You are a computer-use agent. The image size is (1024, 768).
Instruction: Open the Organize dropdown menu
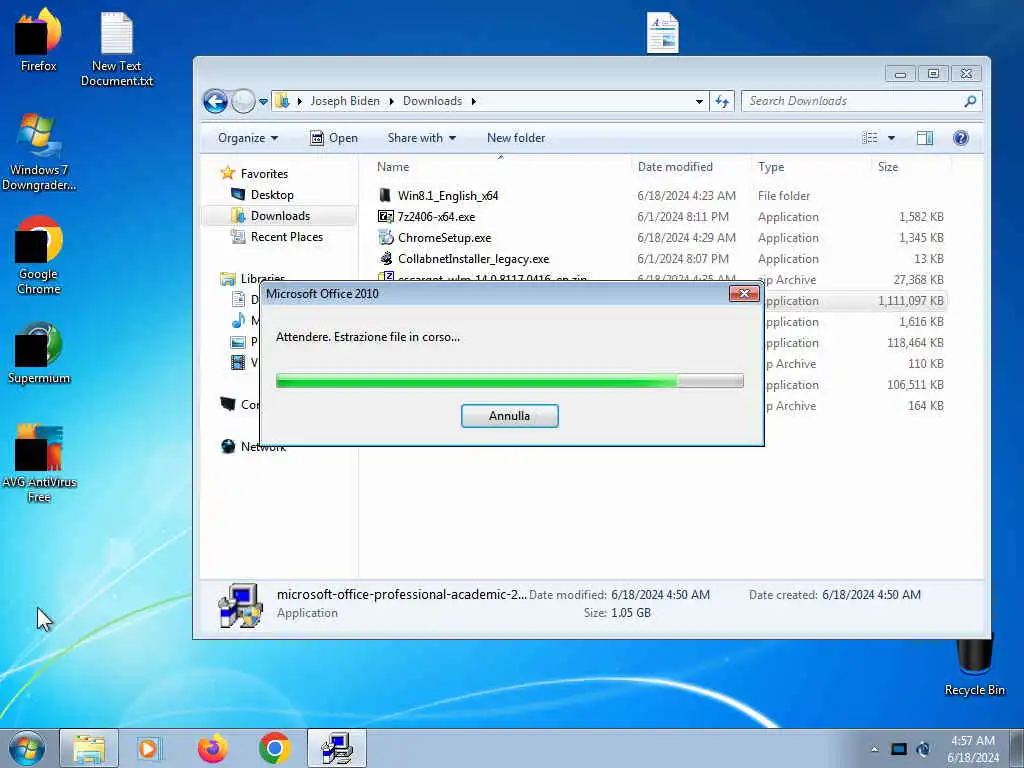click(248, 138)
